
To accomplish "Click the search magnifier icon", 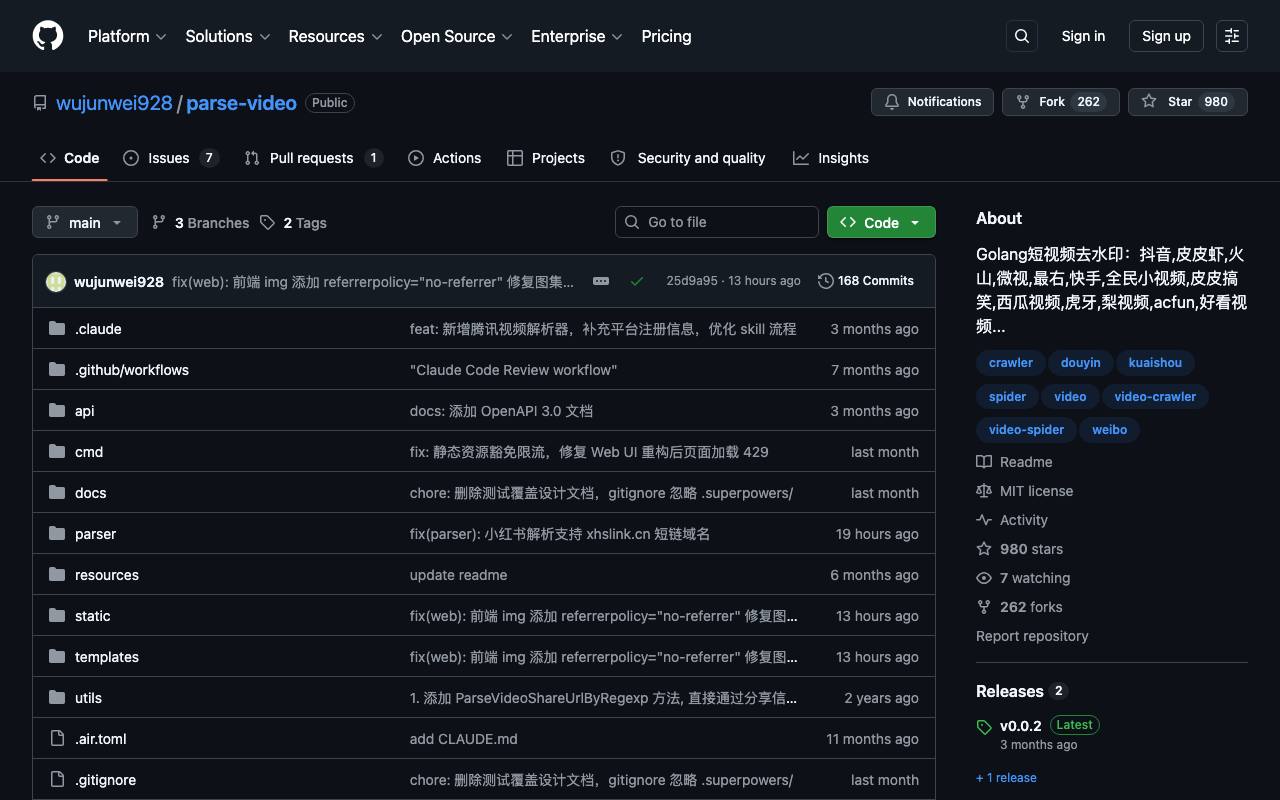I will [x=1022, y=36].
